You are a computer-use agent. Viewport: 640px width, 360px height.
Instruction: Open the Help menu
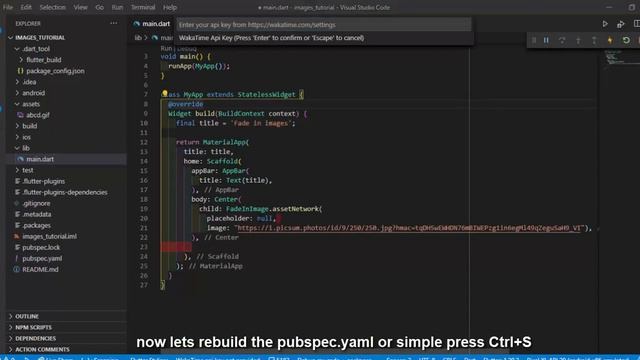[170, 7]
